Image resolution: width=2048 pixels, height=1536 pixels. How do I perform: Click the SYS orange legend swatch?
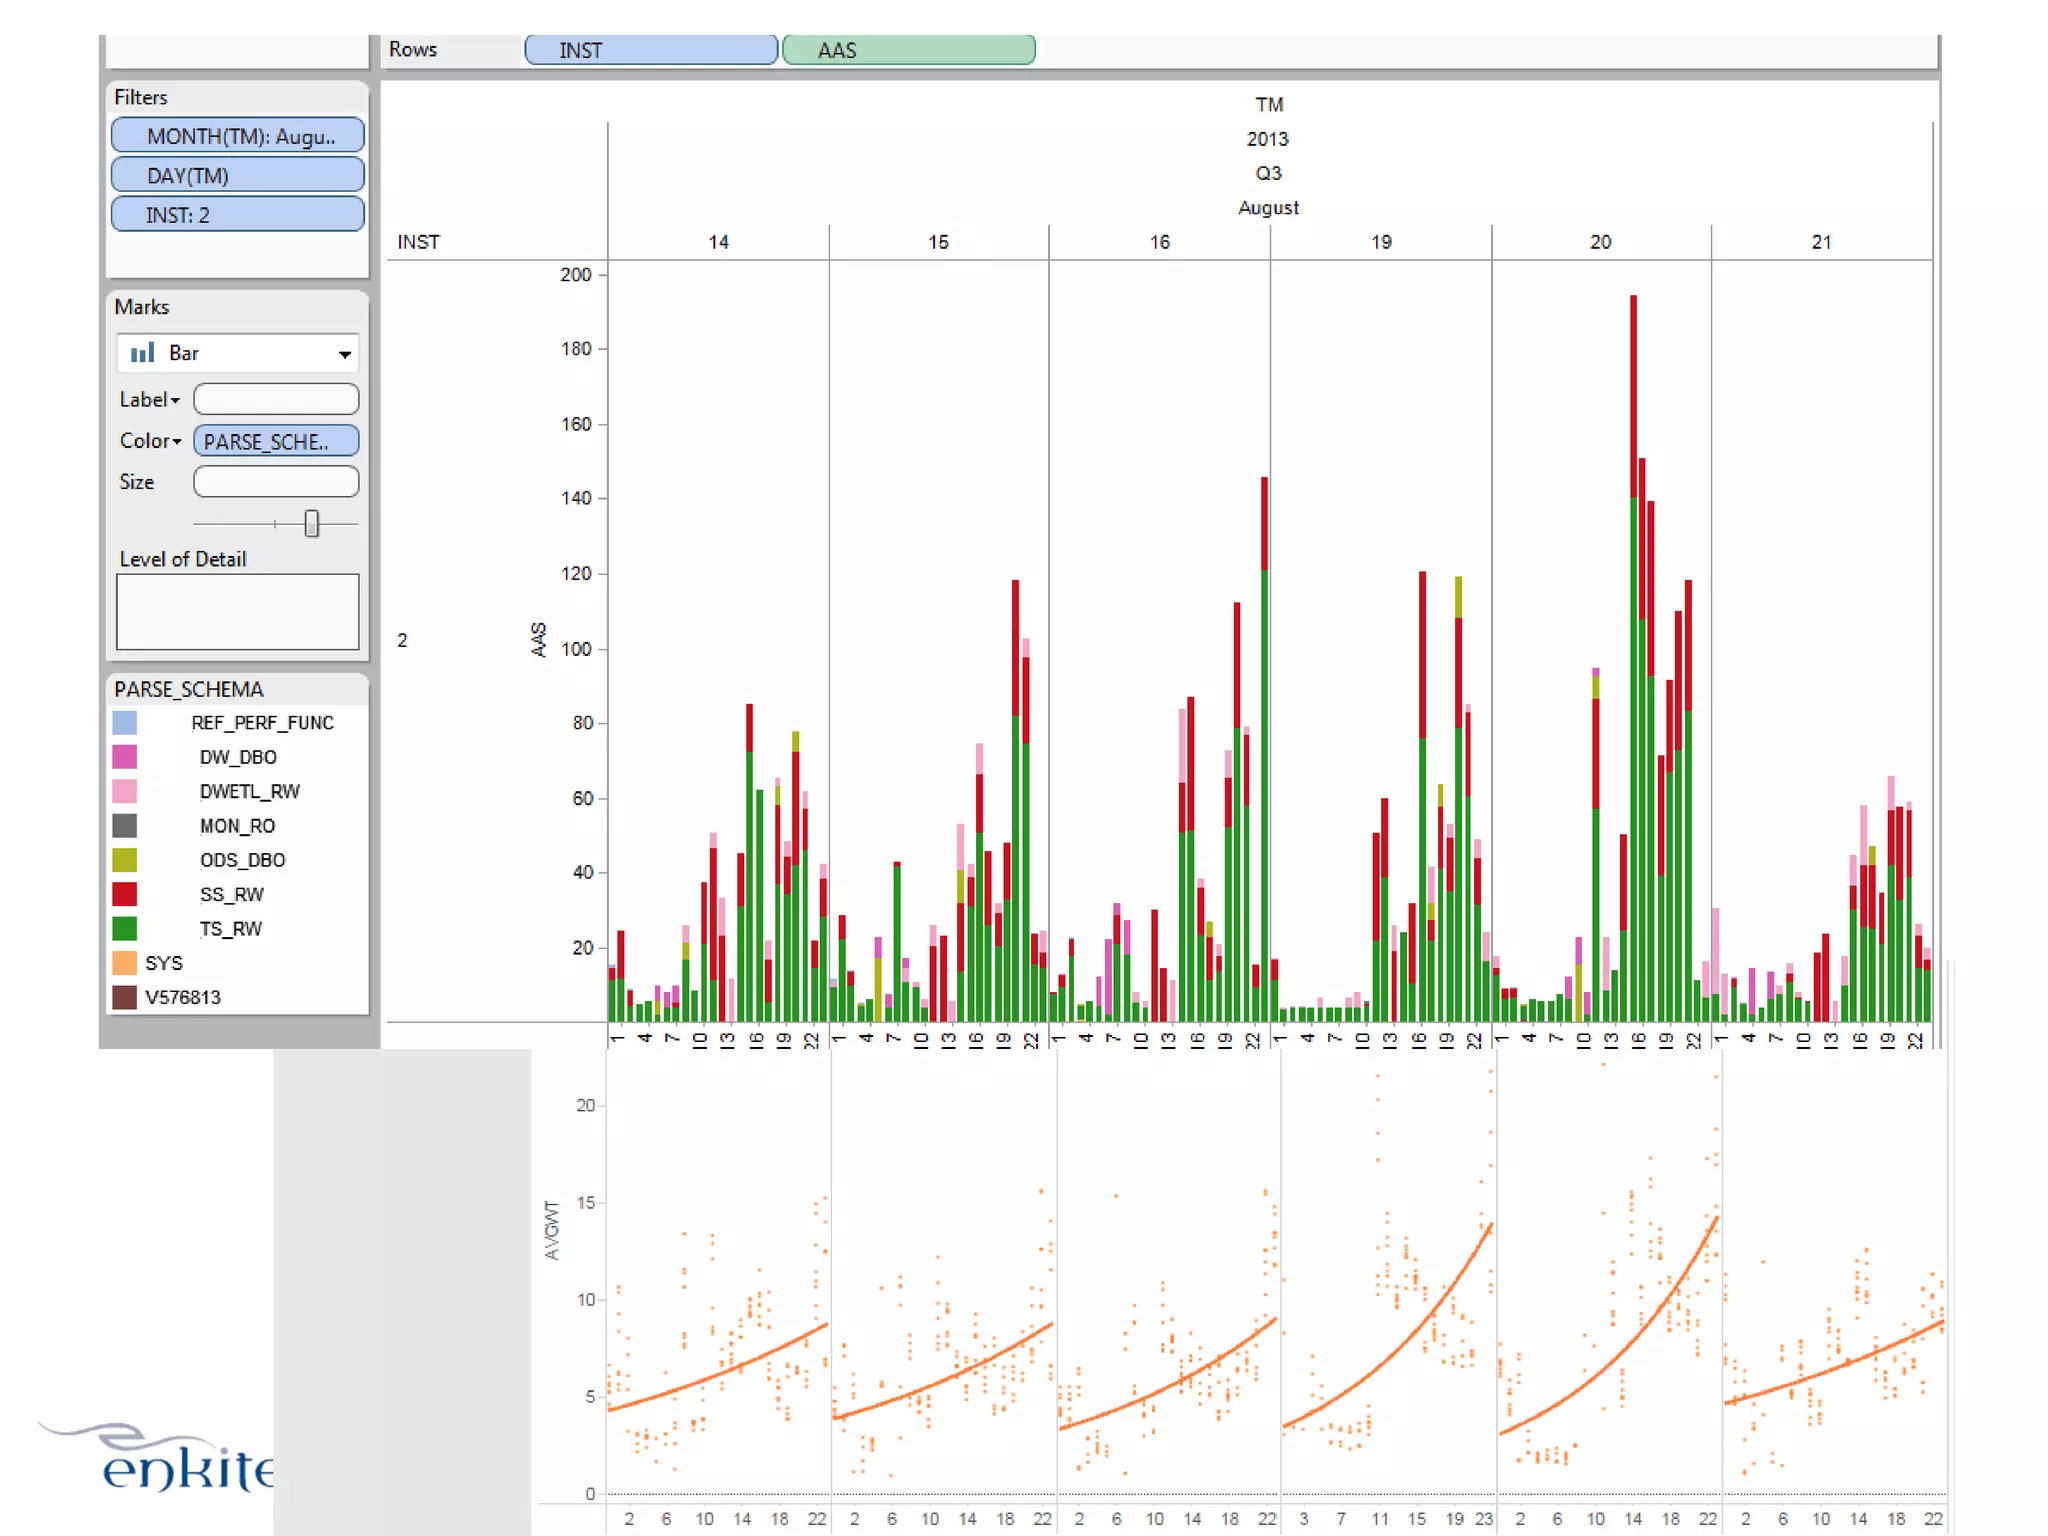point(125,963)
